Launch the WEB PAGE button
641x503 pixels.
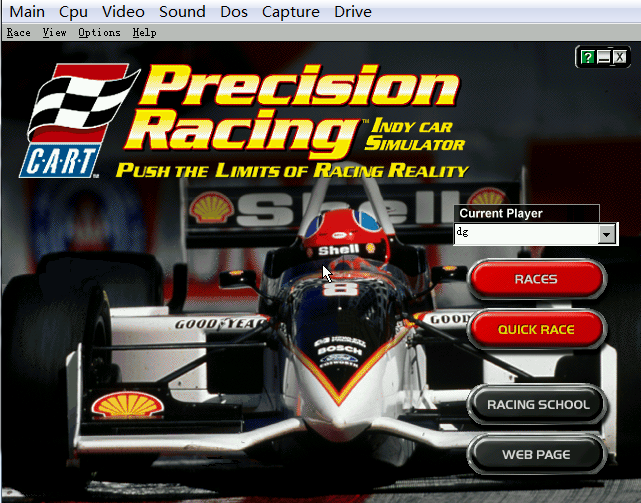pos(536,455)
